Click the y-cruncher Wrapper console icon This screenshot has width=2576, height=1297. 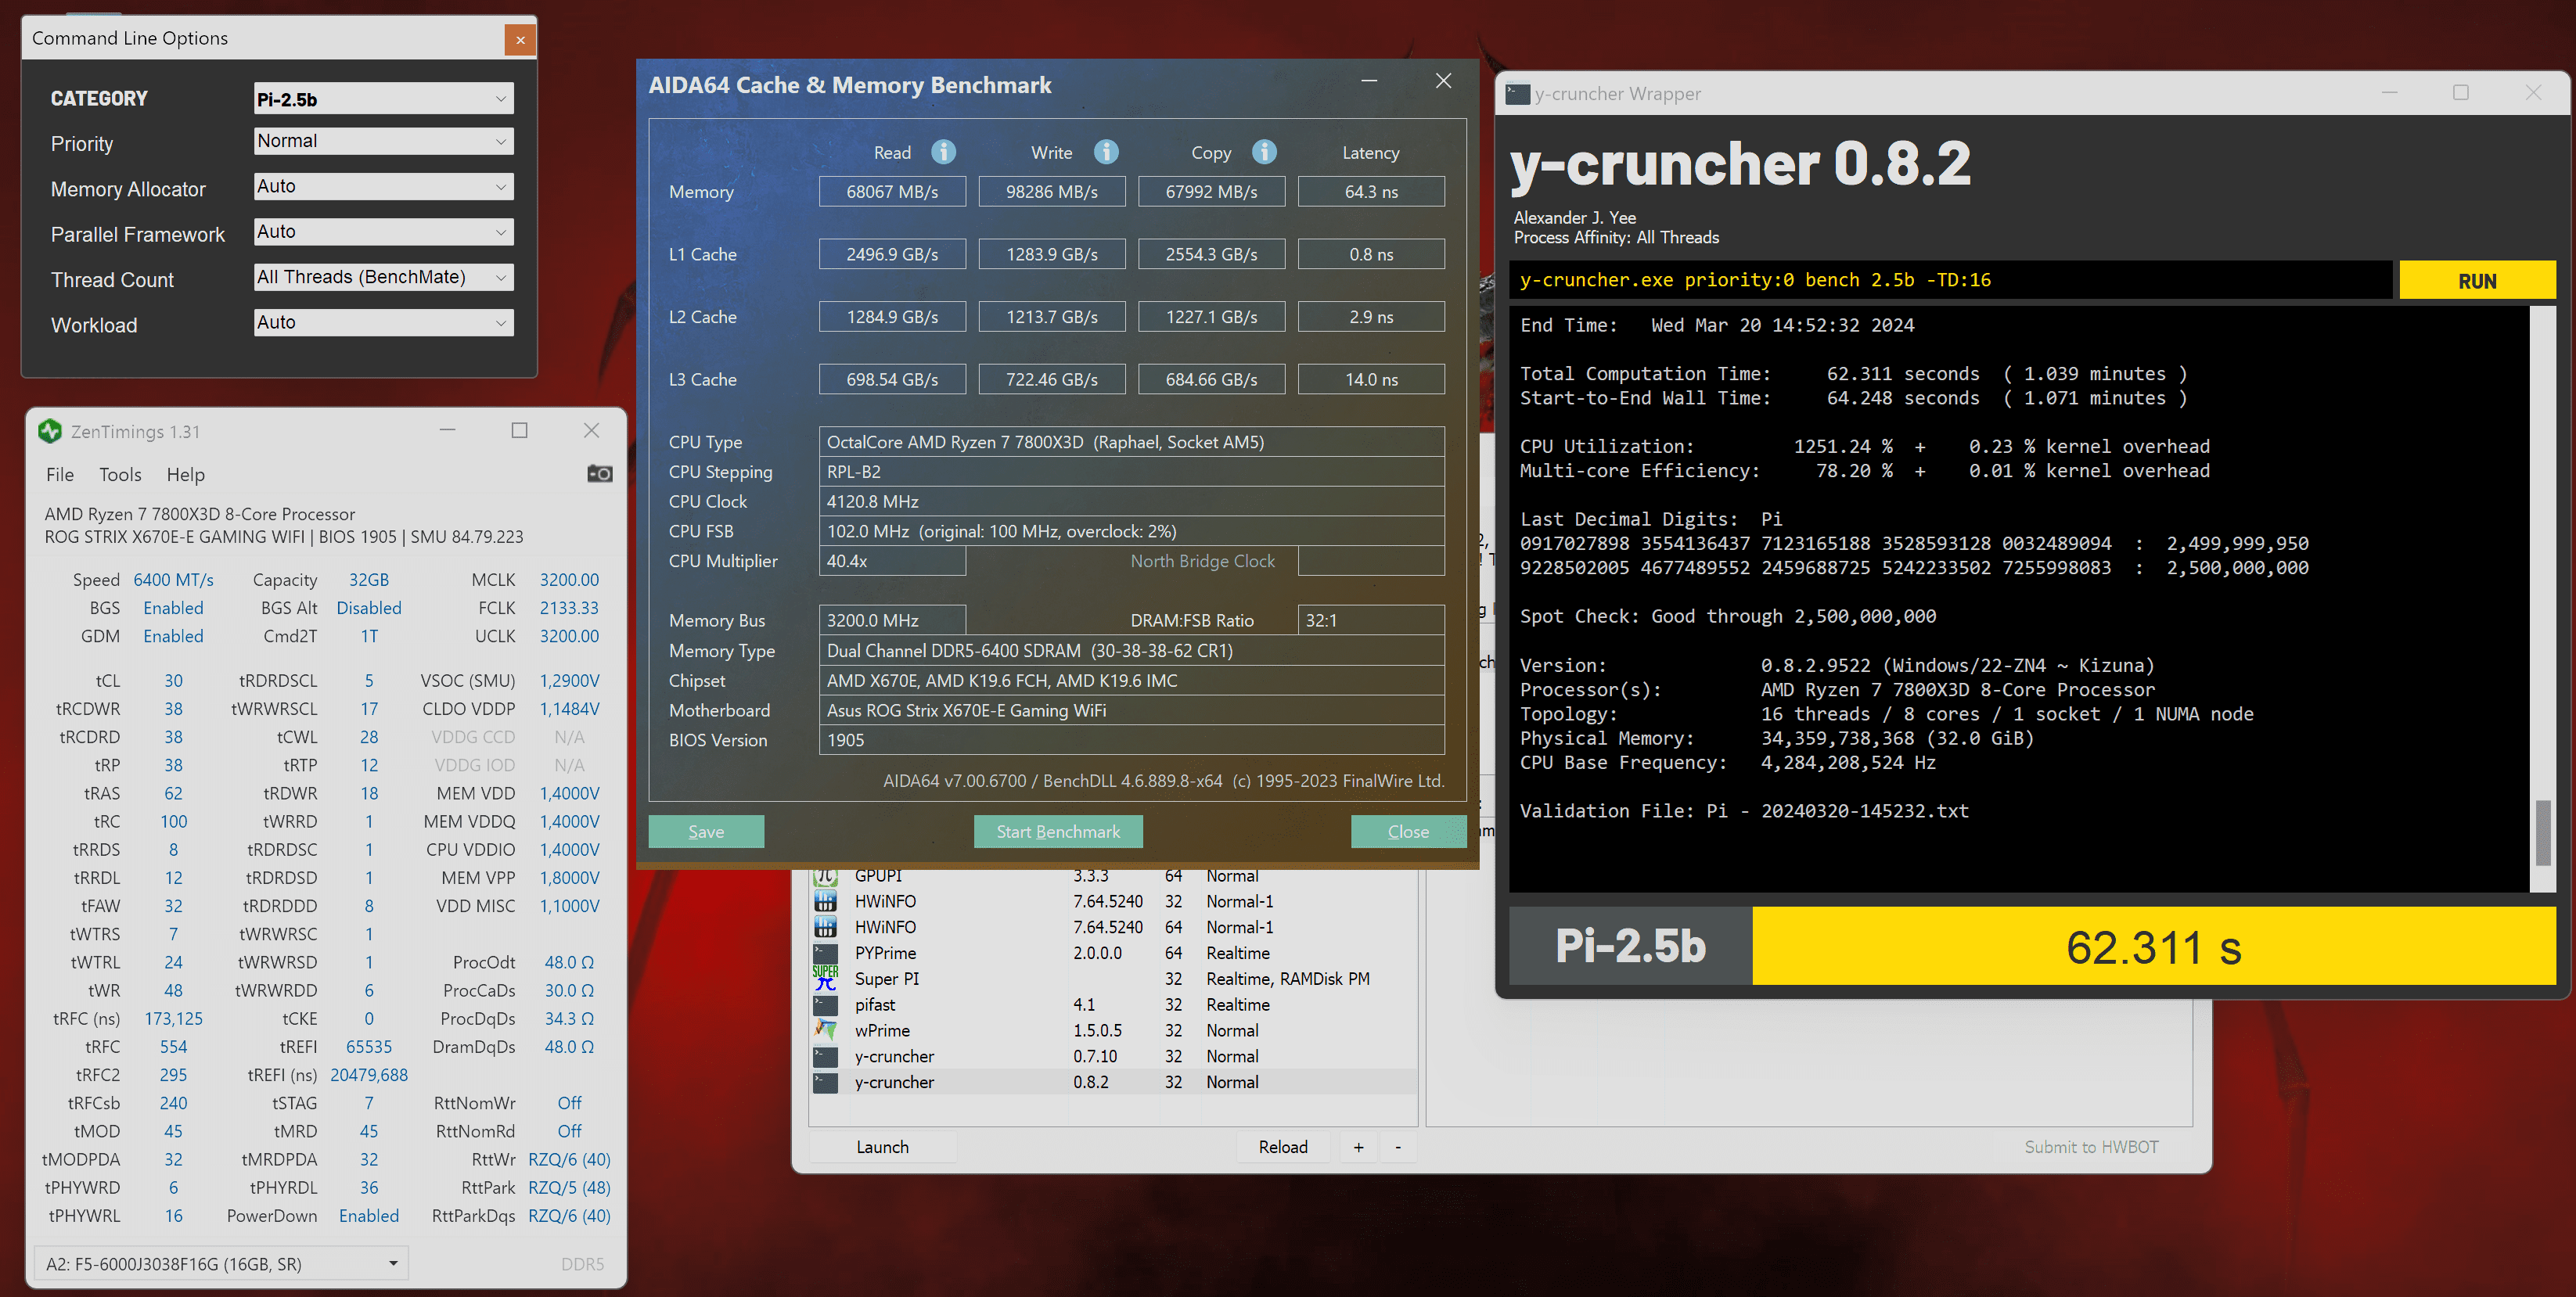[1517, 94]
